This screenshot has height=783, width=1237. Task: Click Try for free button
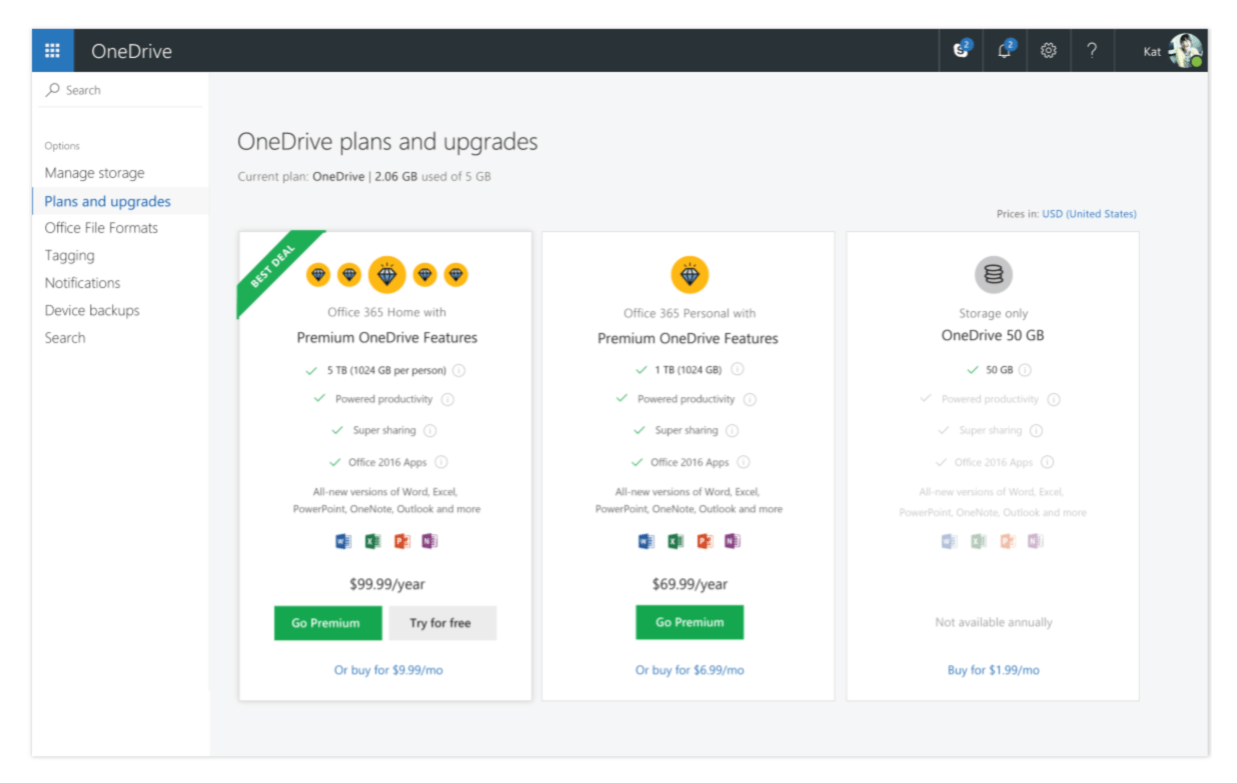[x=442, y=622]
